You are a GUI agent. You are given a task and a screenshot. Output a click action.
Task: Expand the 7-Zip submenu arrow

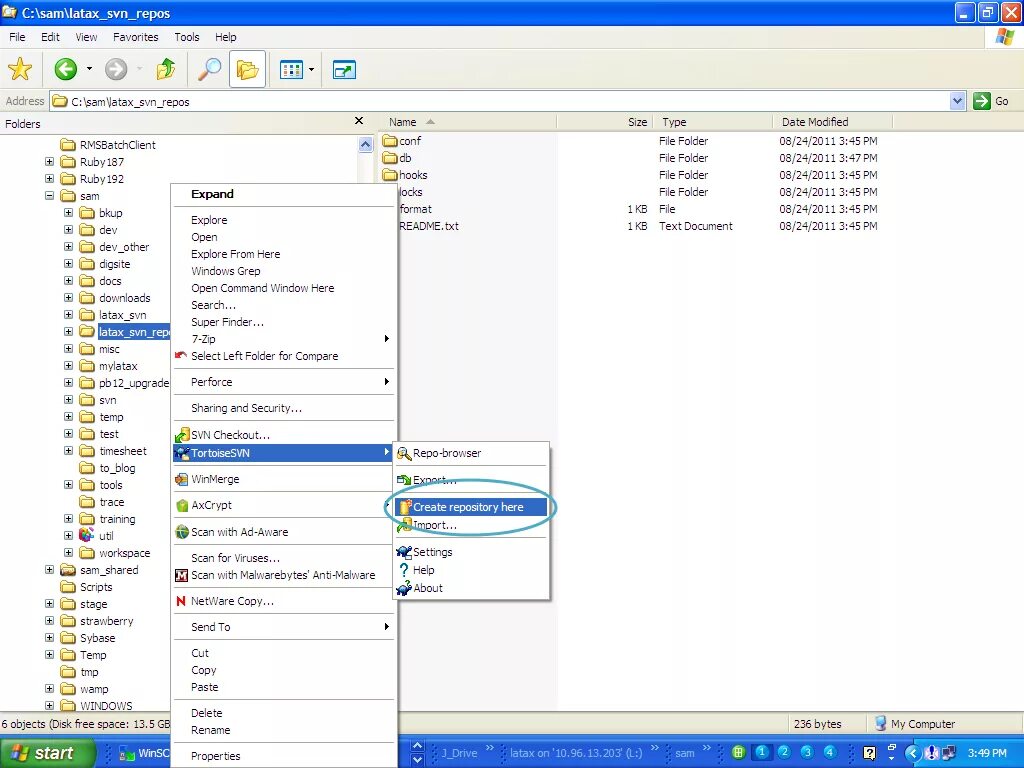(387, 339)
